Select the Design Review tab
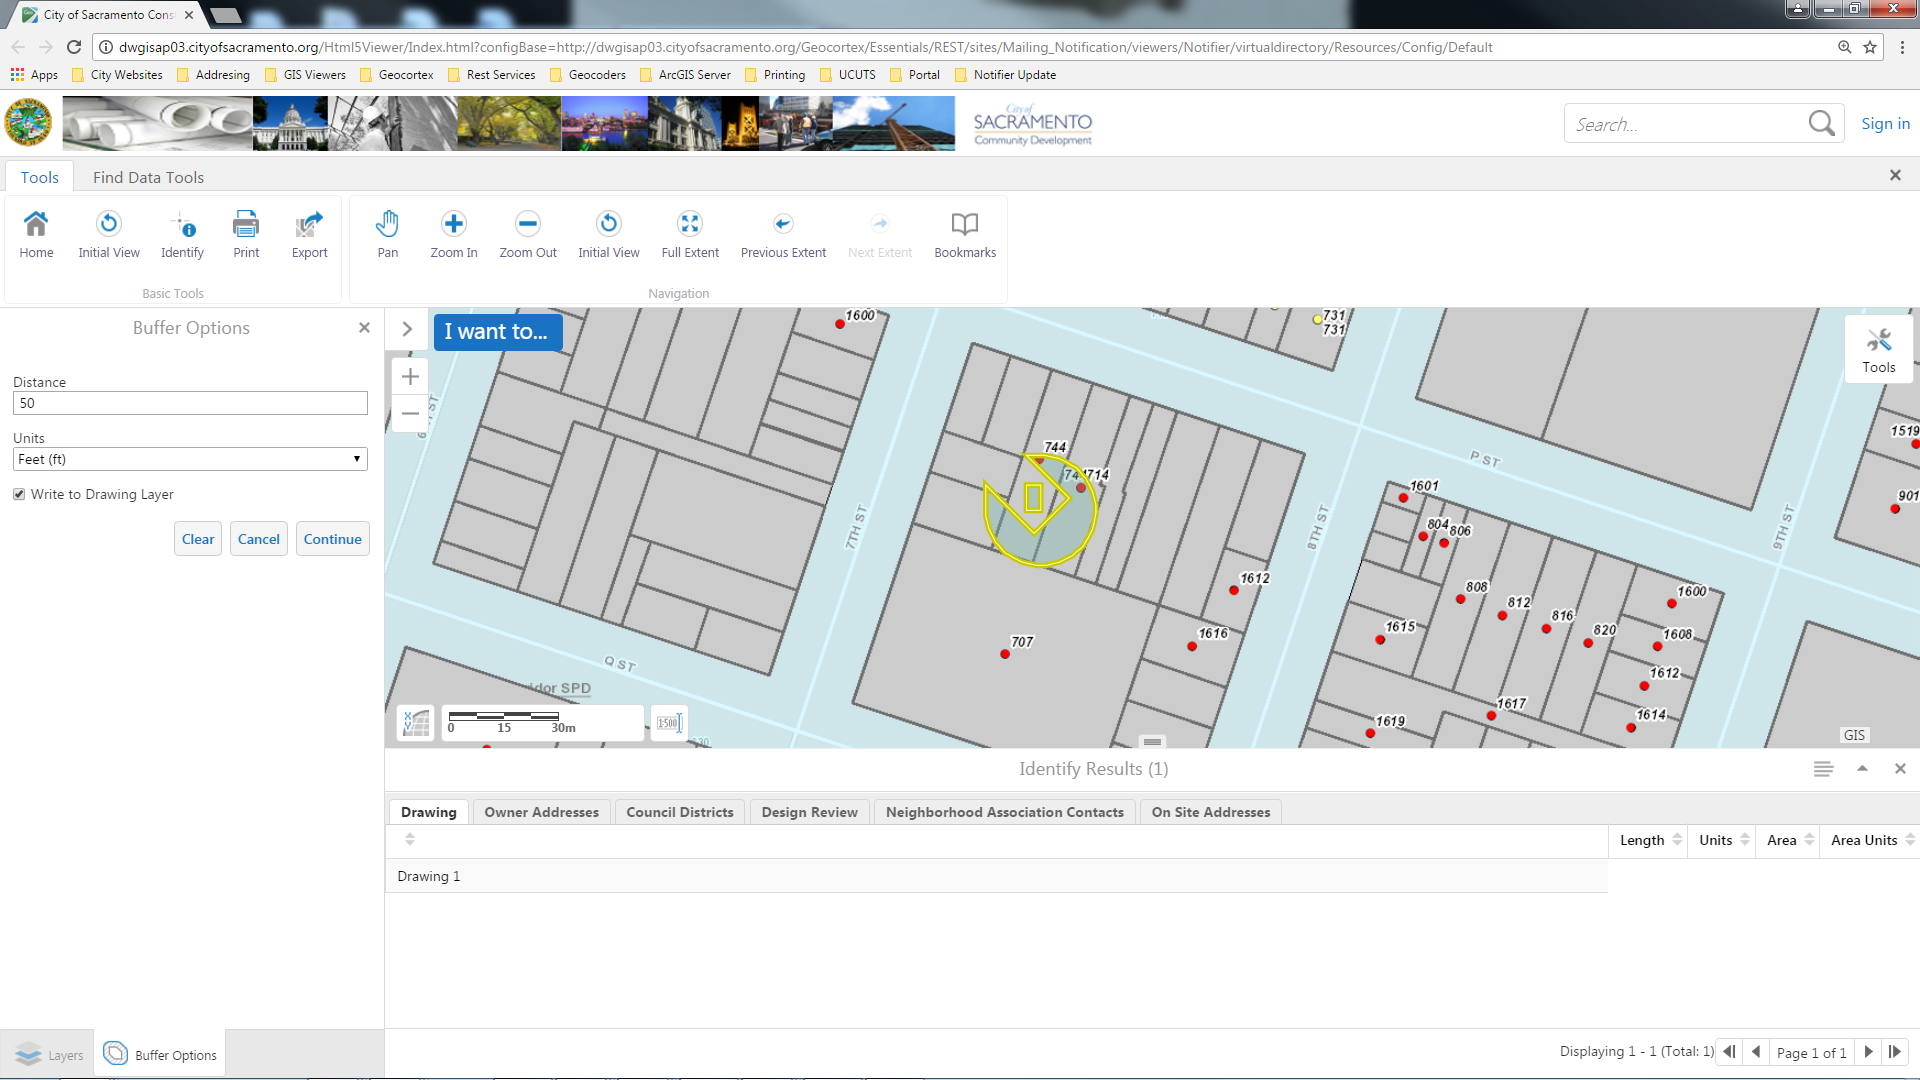The image size is (1920, 1080). tap(809, 812)
